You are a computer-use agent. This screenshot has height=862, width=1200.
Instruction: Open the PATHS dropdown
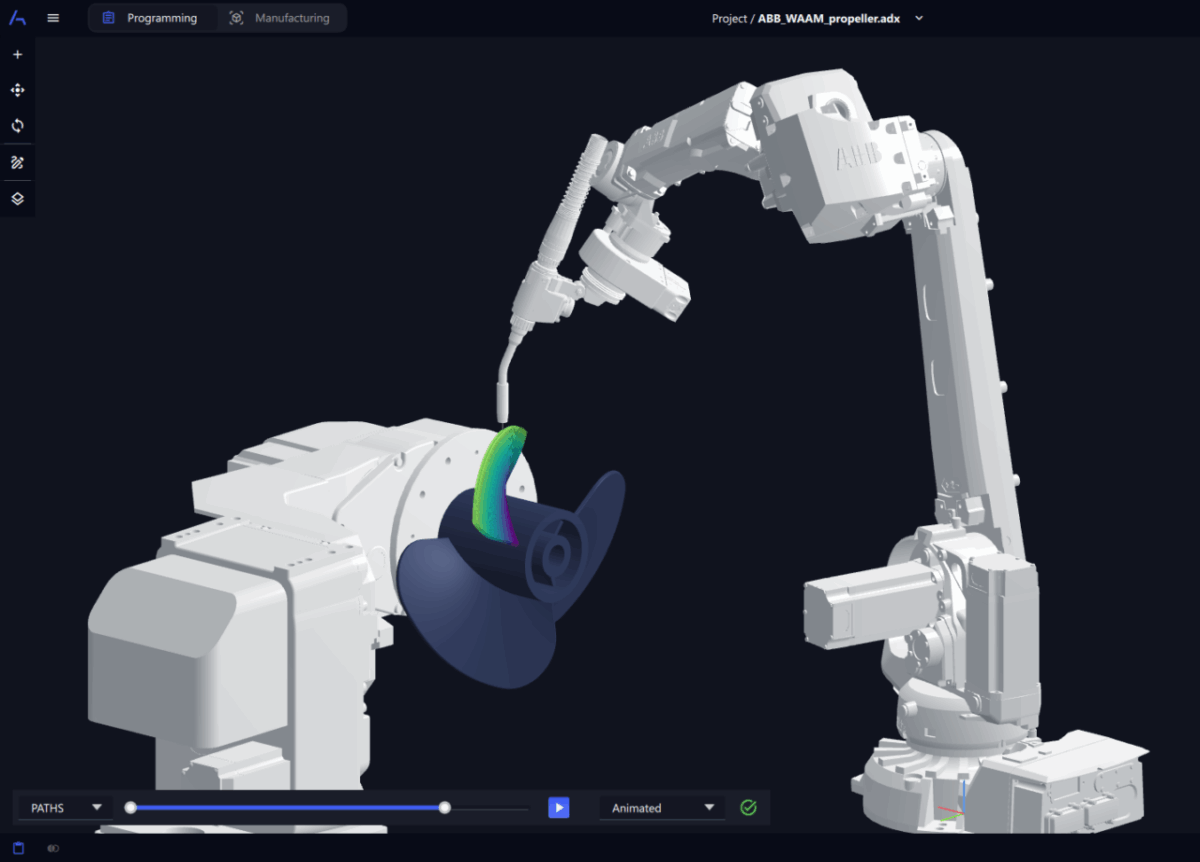tap(62, 807)
